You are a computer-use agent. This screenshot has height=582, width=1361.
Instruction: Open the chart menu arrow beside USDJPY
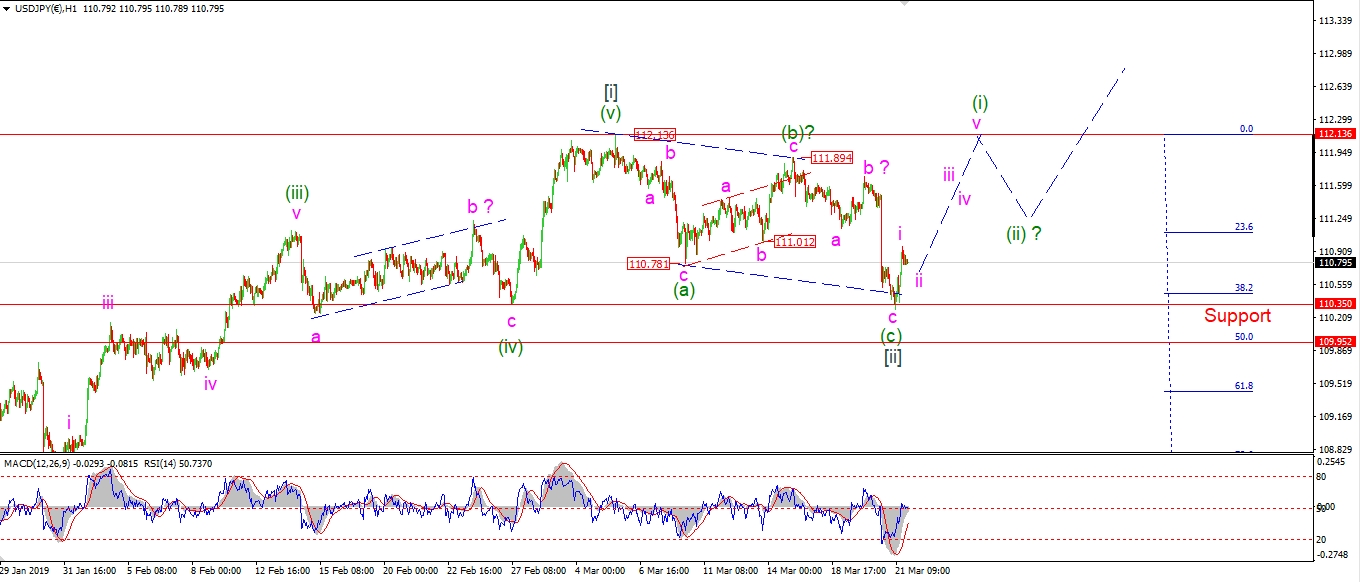tap(7, 9)
